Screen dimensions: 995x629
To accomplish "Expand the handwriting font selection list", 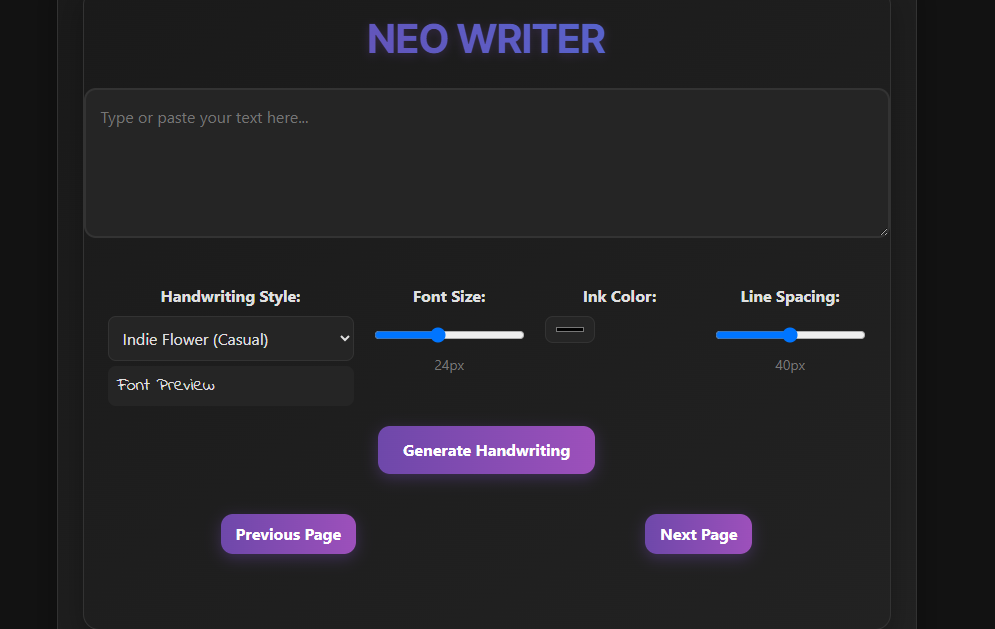I will tap(230, 338).
